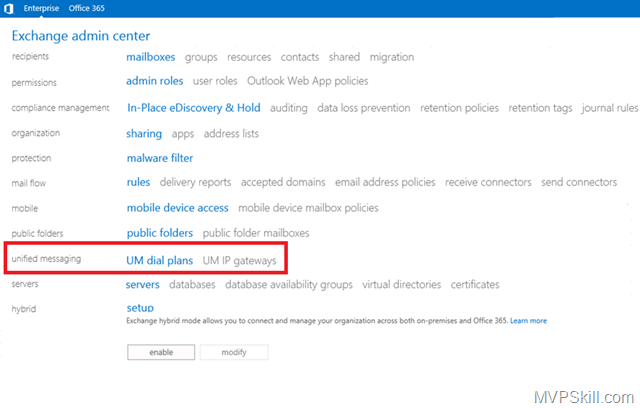Image resolution: width=640 pixels, height=408 pixels.
Task: Select the servers category label
Action: pyautogui.click(x=25, y=284)
